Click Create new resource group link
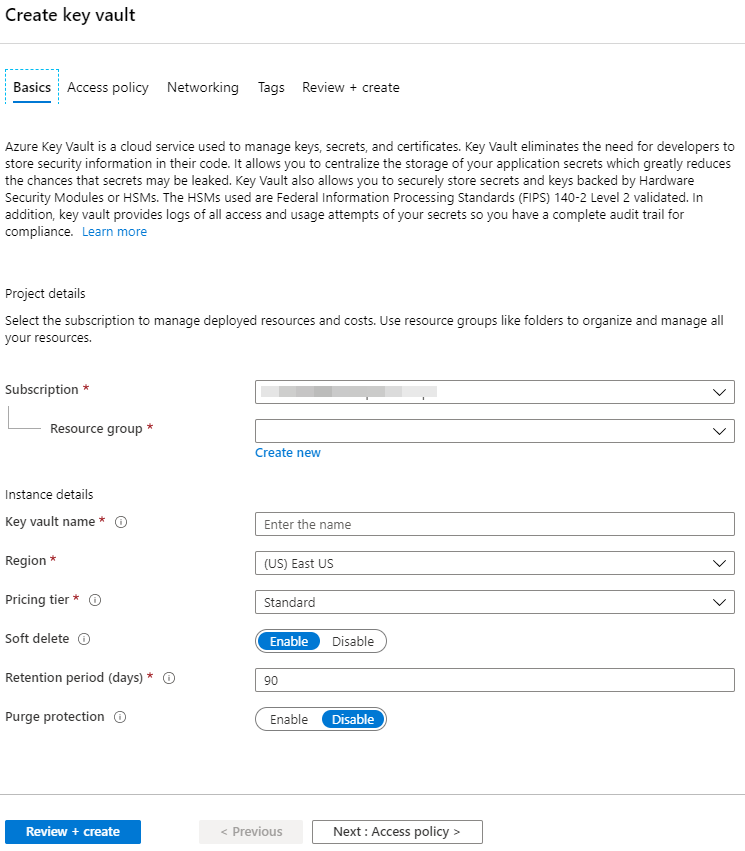Viewport: 745px width, 851px height. 288,453
